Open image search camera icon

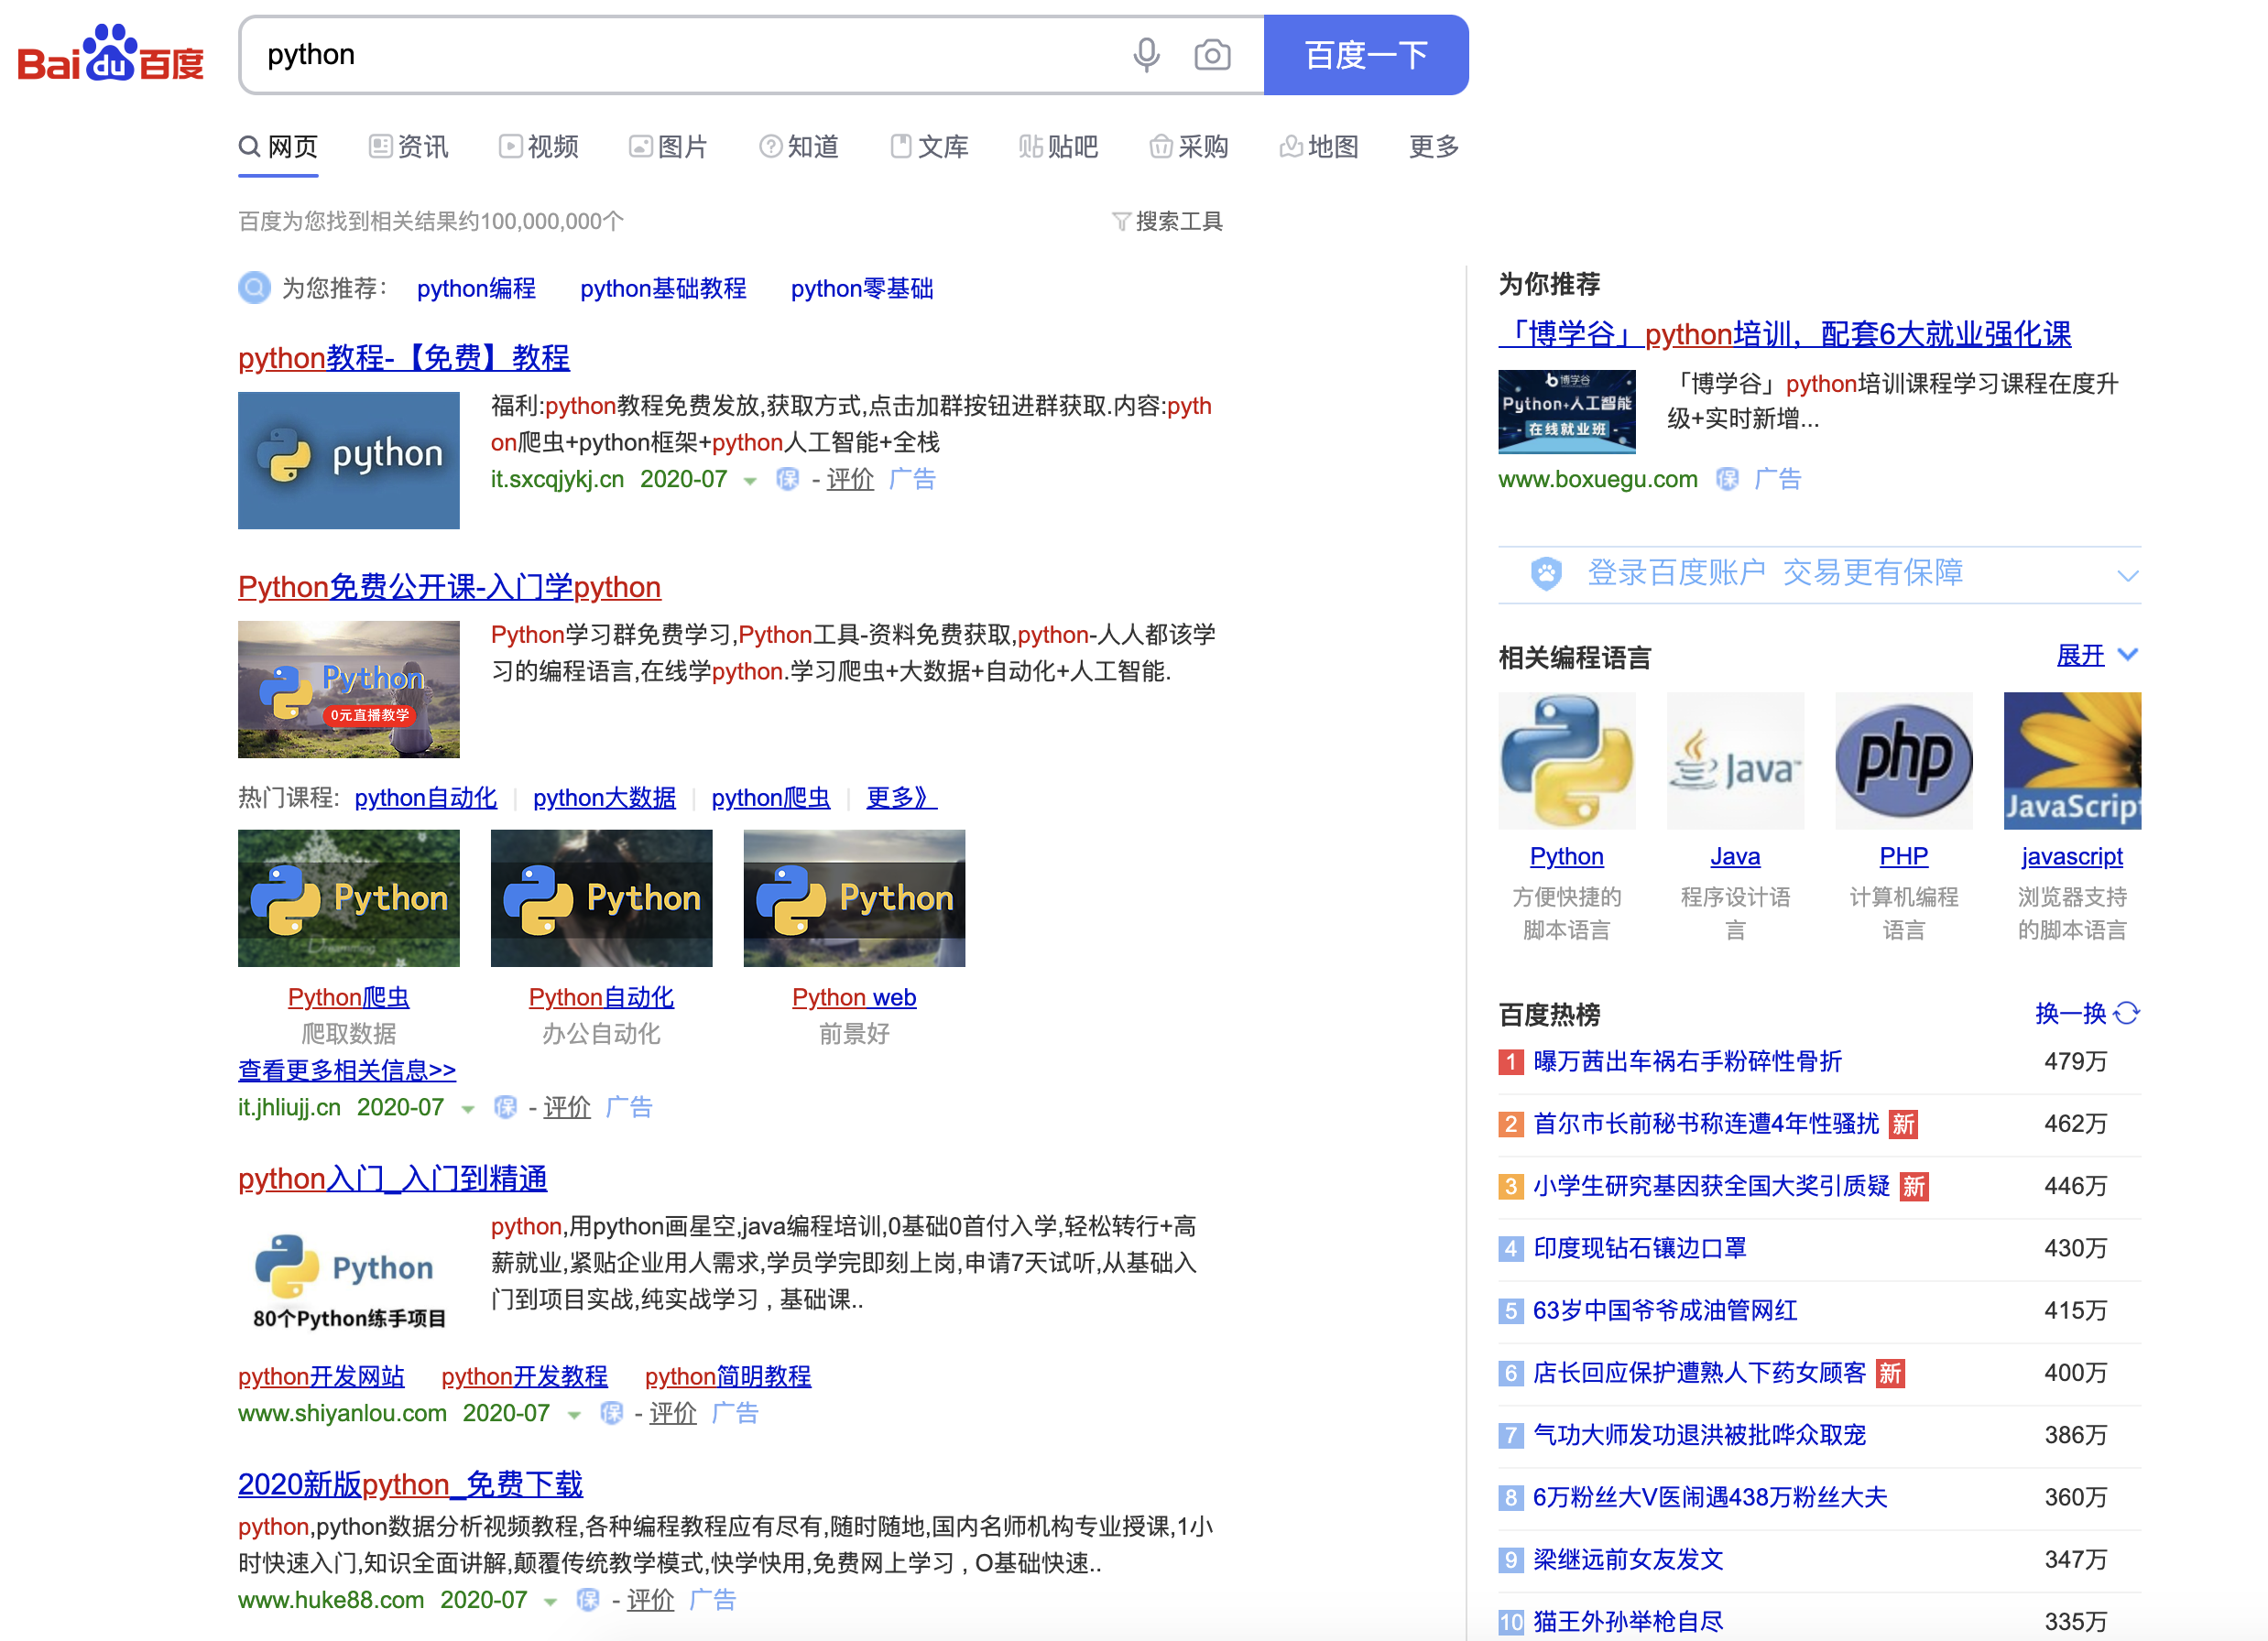pos(1212,55)
